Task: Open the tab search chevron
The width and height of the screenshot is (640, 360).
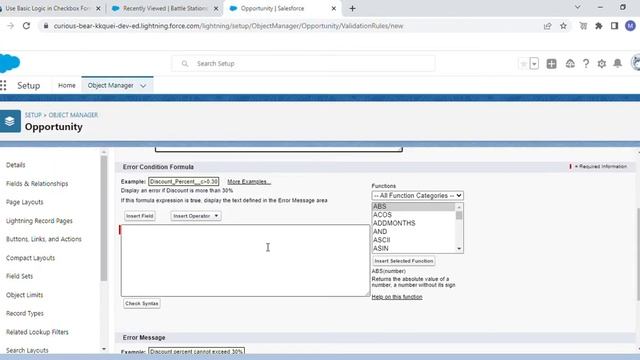Action: tap(578, 7)
